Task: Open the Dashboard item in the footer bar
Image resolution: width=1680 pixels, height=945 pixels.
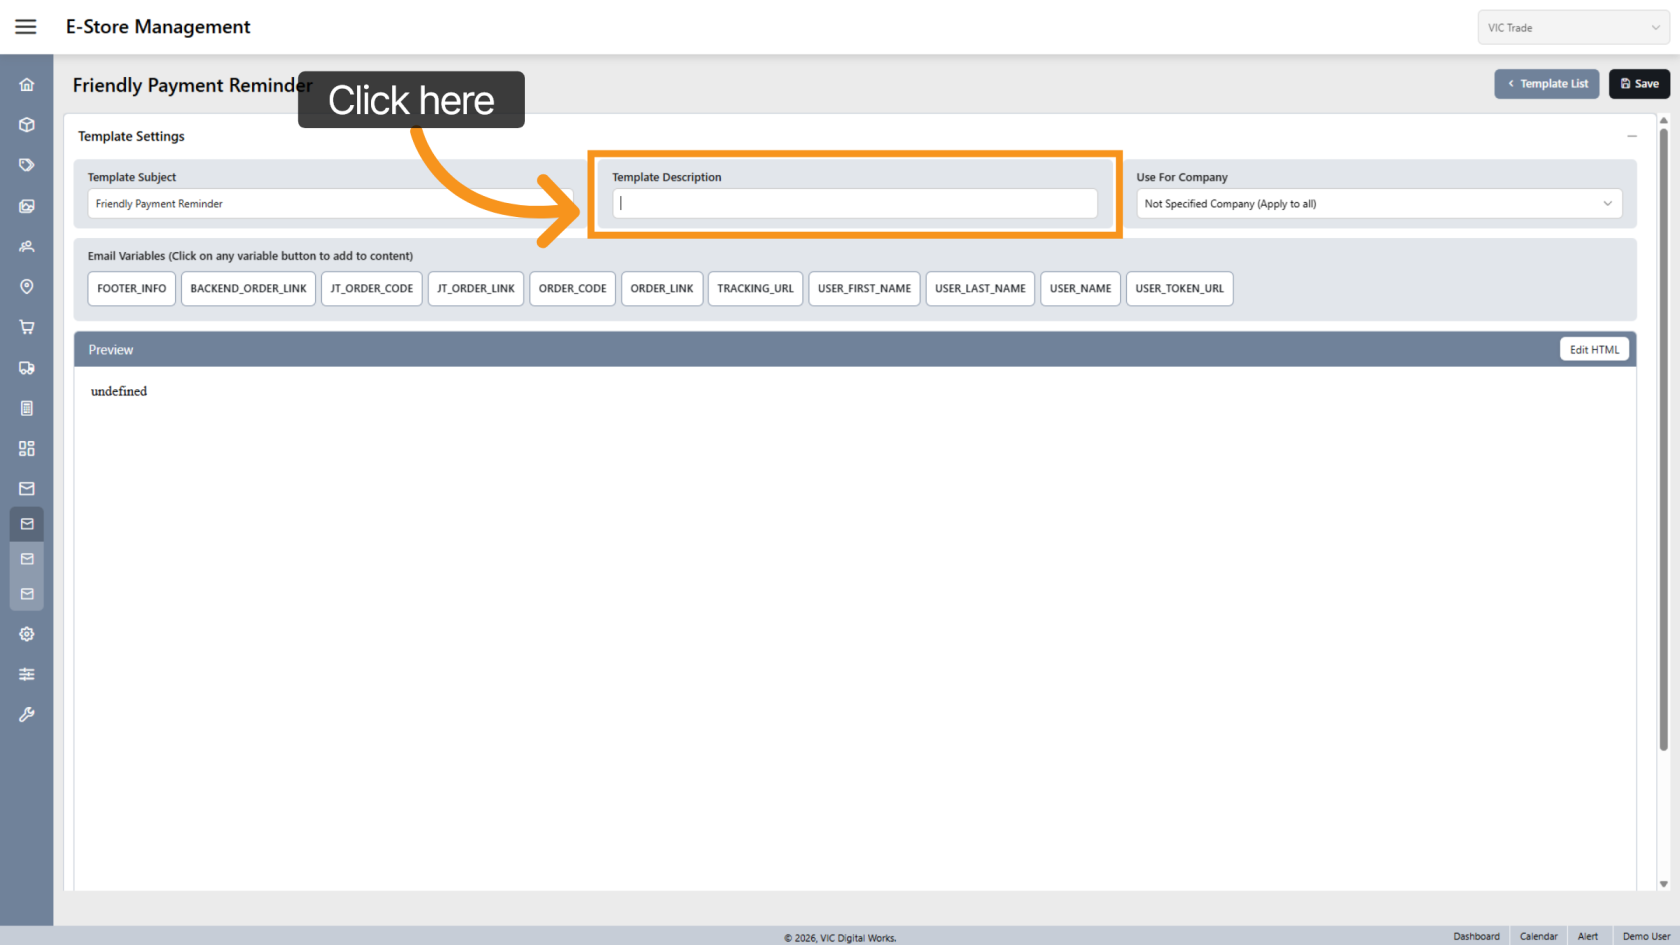Action: point(1477,936)
